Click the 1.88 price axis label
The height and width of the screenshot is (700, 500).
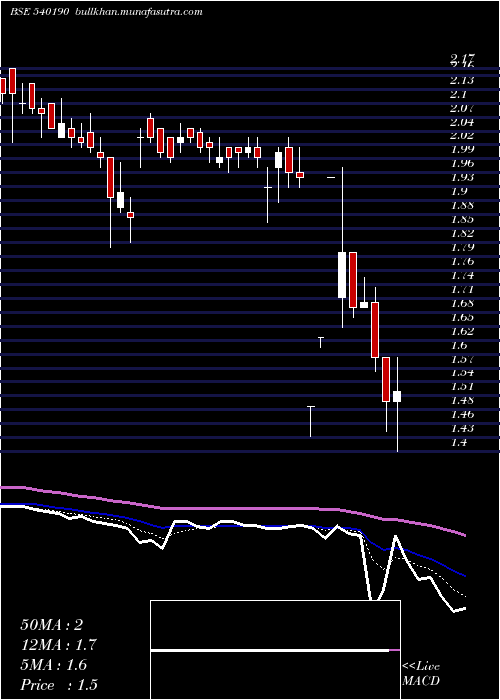click(x=462, y=205)
